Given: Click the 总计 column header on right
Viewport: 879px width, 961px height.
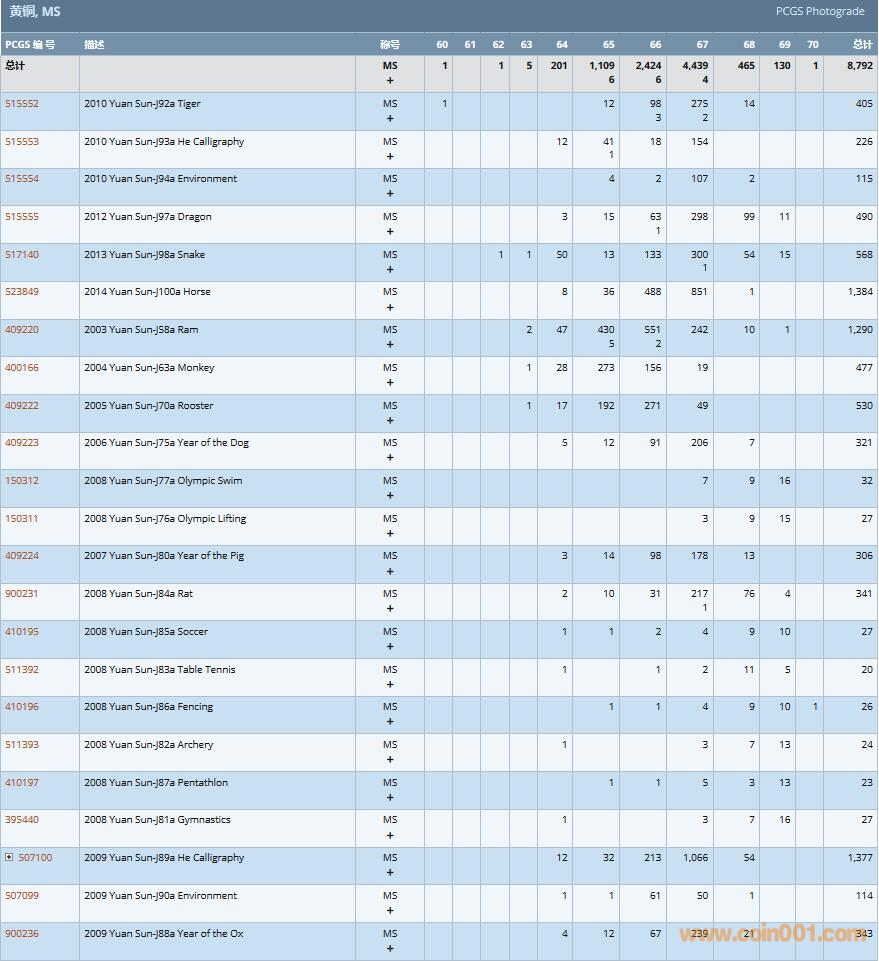Looking at the screenshot, I should 861,45.
